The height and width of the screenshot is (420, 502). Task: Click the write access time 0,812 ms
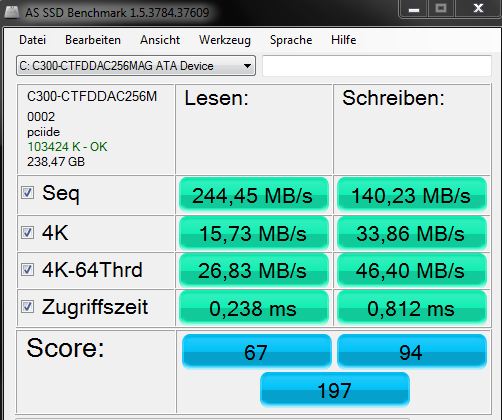pyautogui.click(x=412, y=308)
